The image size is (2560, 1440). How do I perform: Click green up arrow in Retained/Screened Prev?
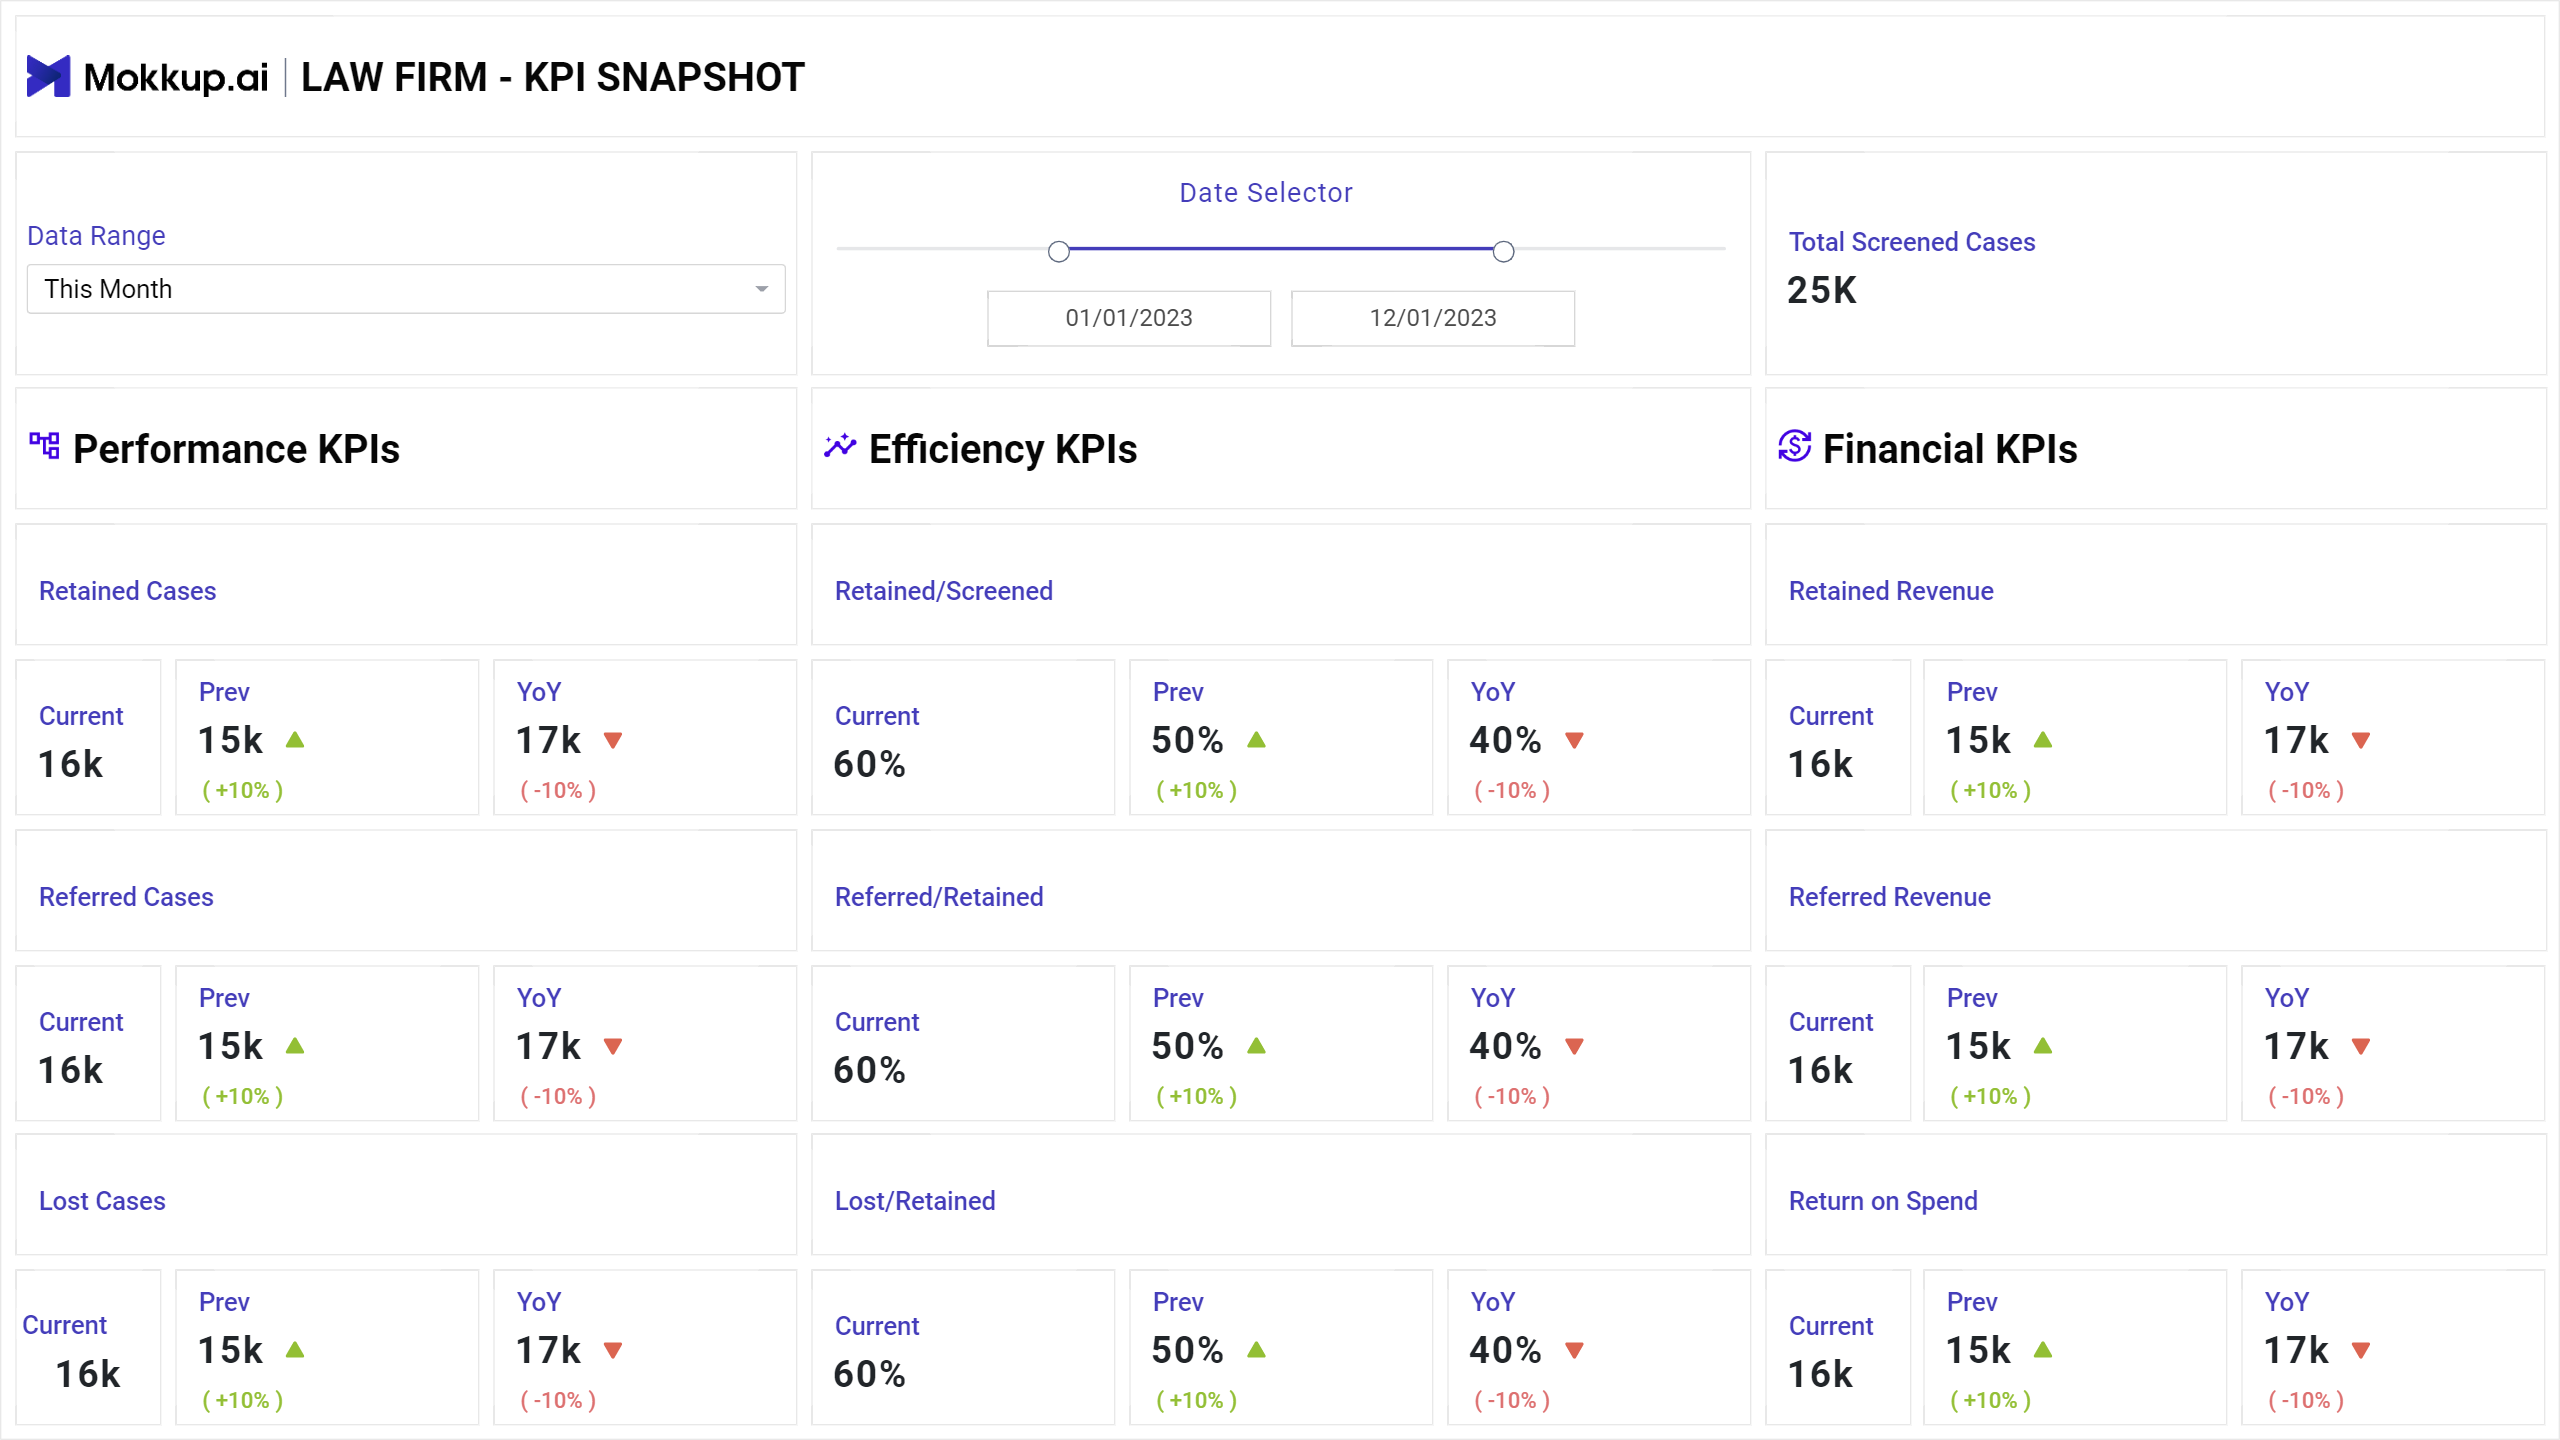pos(1257,740)
